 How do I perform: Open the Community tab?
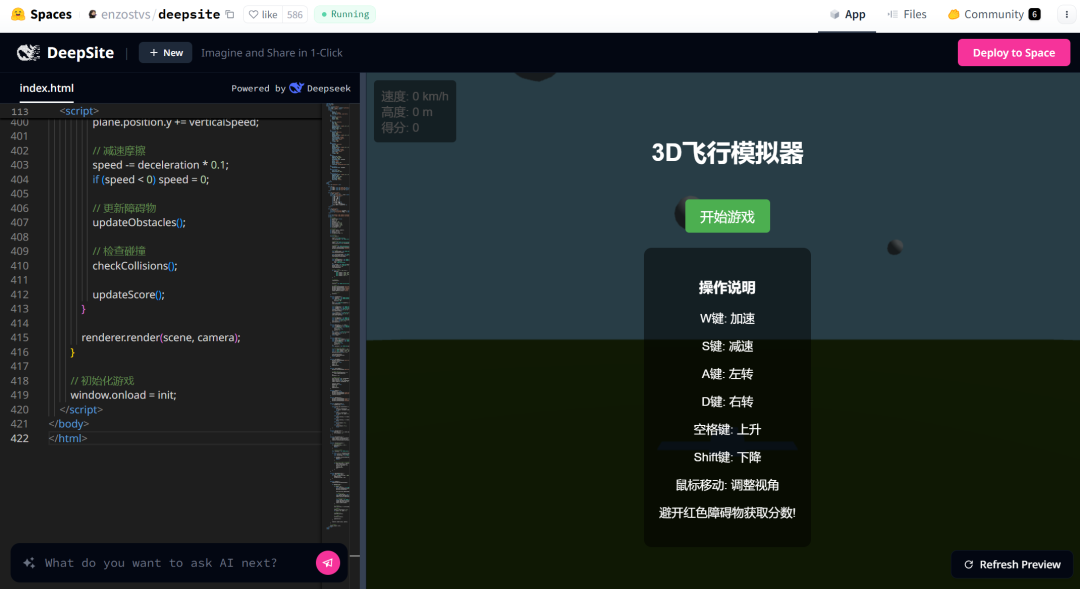click(994, 14)
